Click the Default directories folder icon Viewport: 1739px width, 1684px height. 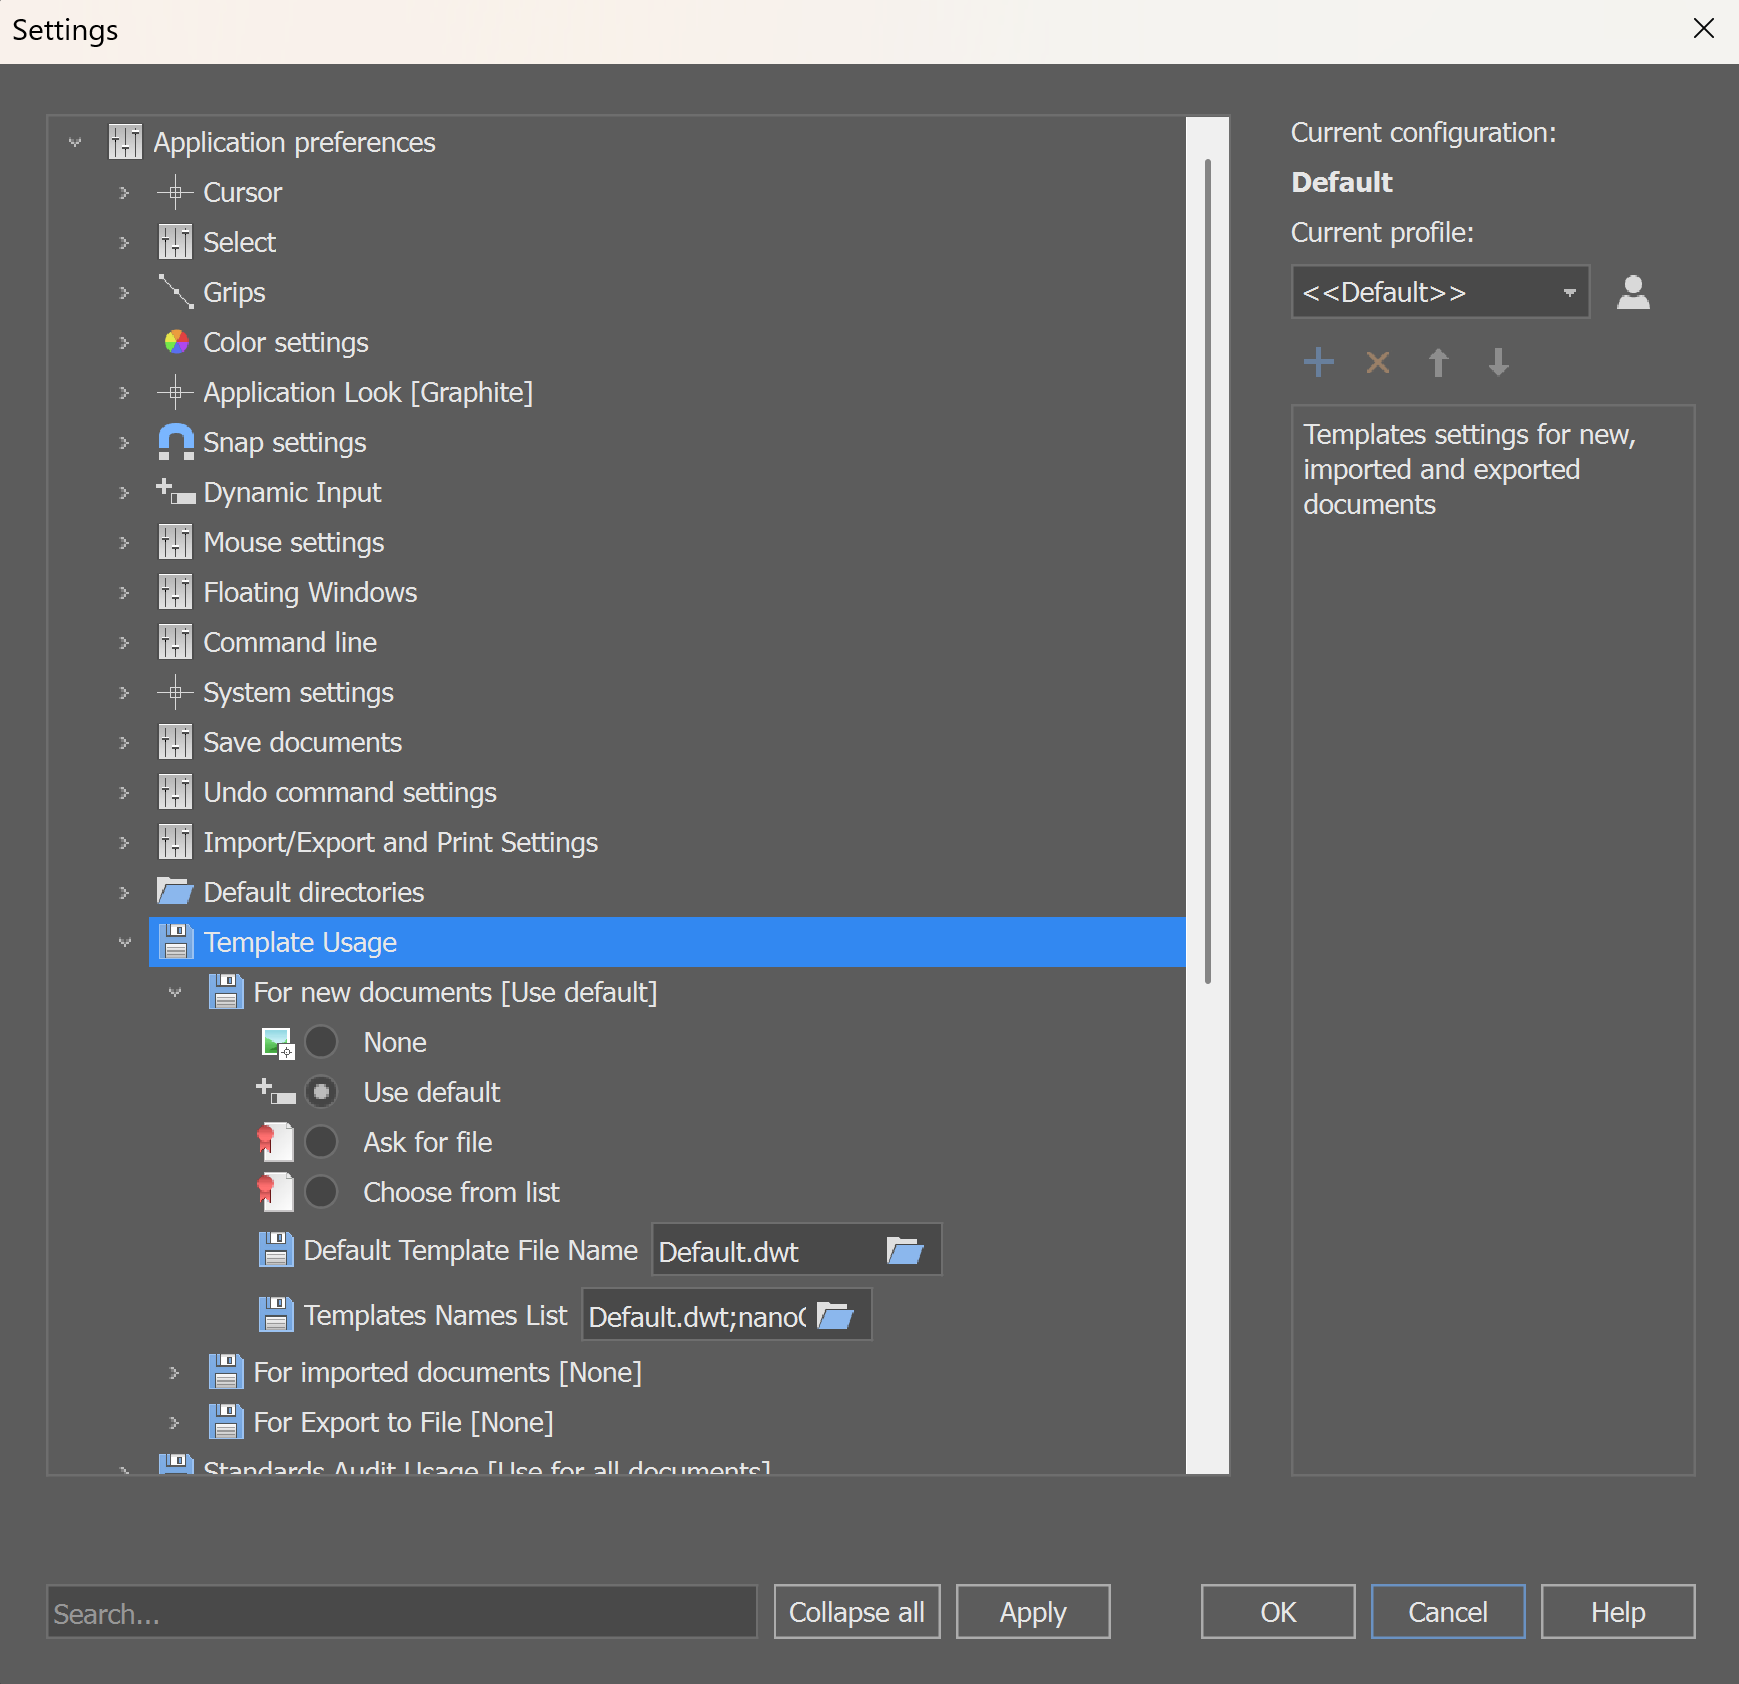click(175, 891)
